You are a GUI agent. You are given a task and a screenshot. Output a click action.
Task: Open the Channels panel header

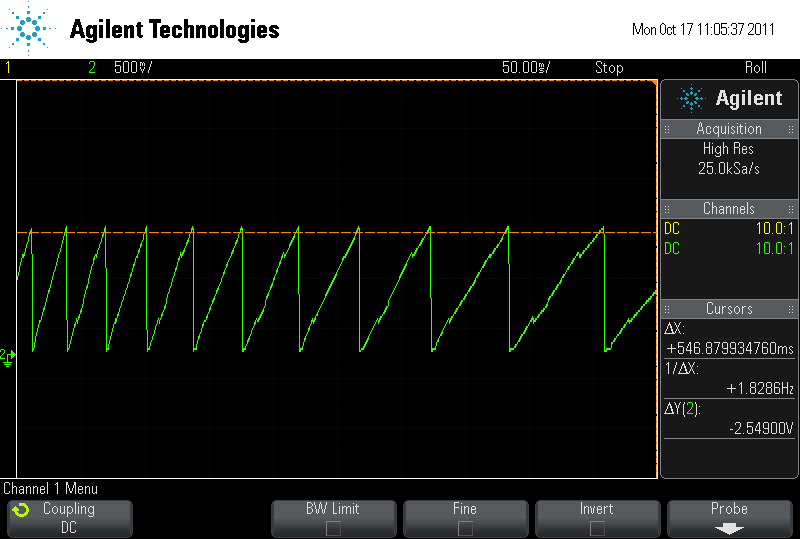tap(729, 208)
